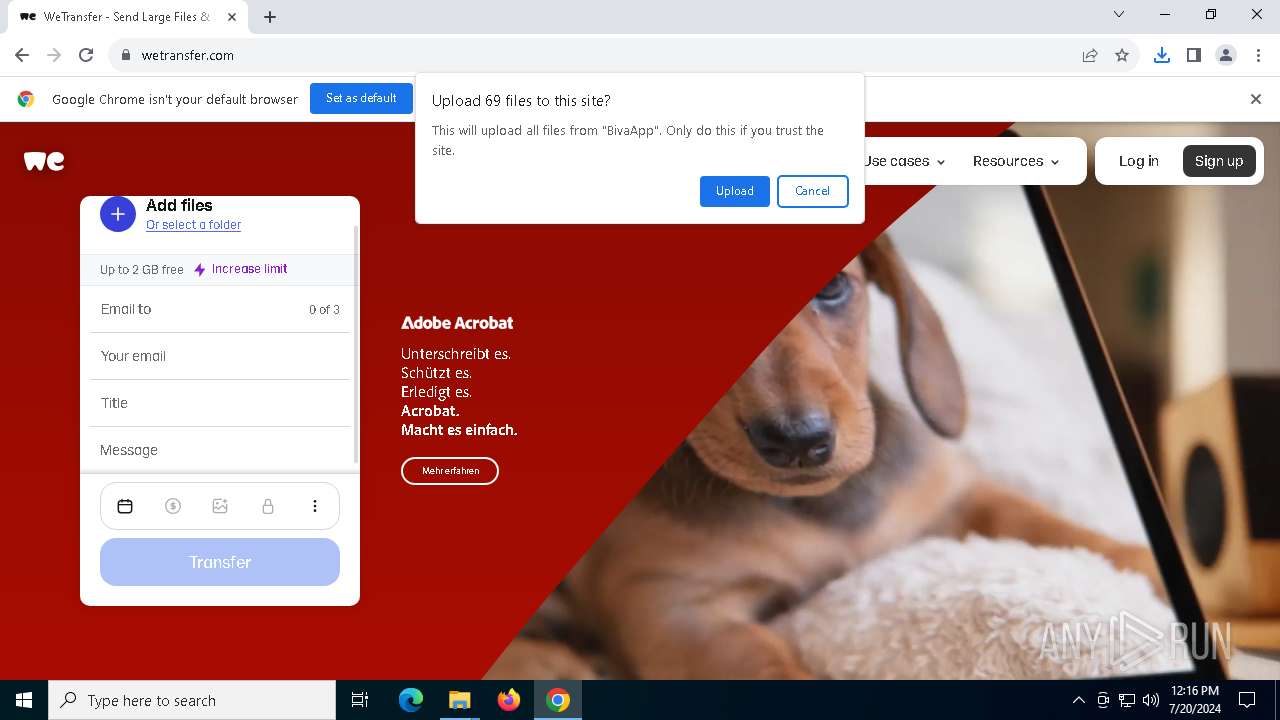Click the Title field
The height and width of the screenshot is (720, 1280).
coord(220,403)
